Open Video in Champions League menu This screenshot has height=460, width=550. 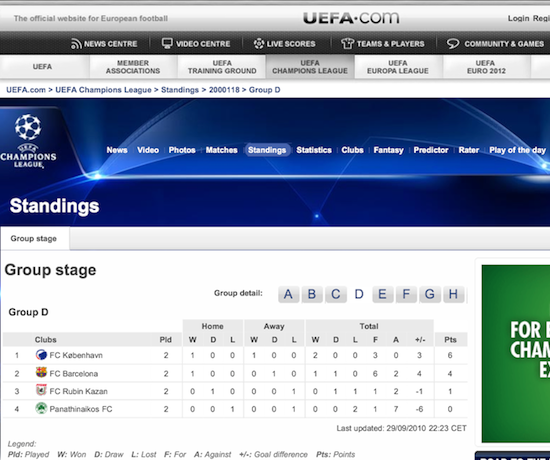148,150
